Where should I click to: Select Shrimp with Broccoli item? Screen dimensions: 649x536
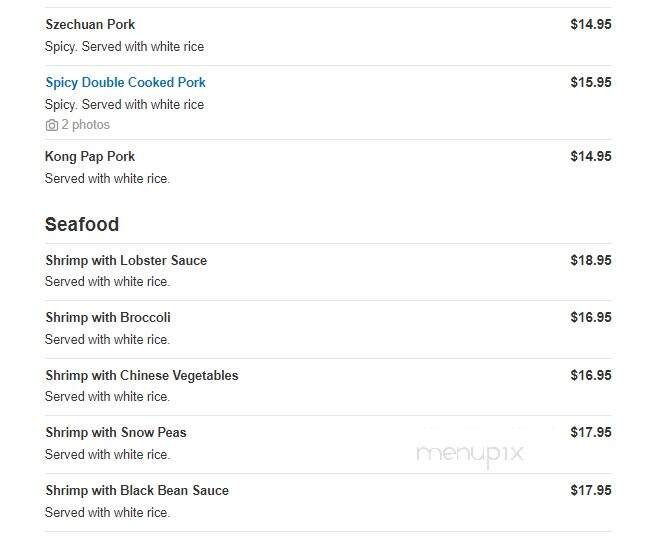108,317
